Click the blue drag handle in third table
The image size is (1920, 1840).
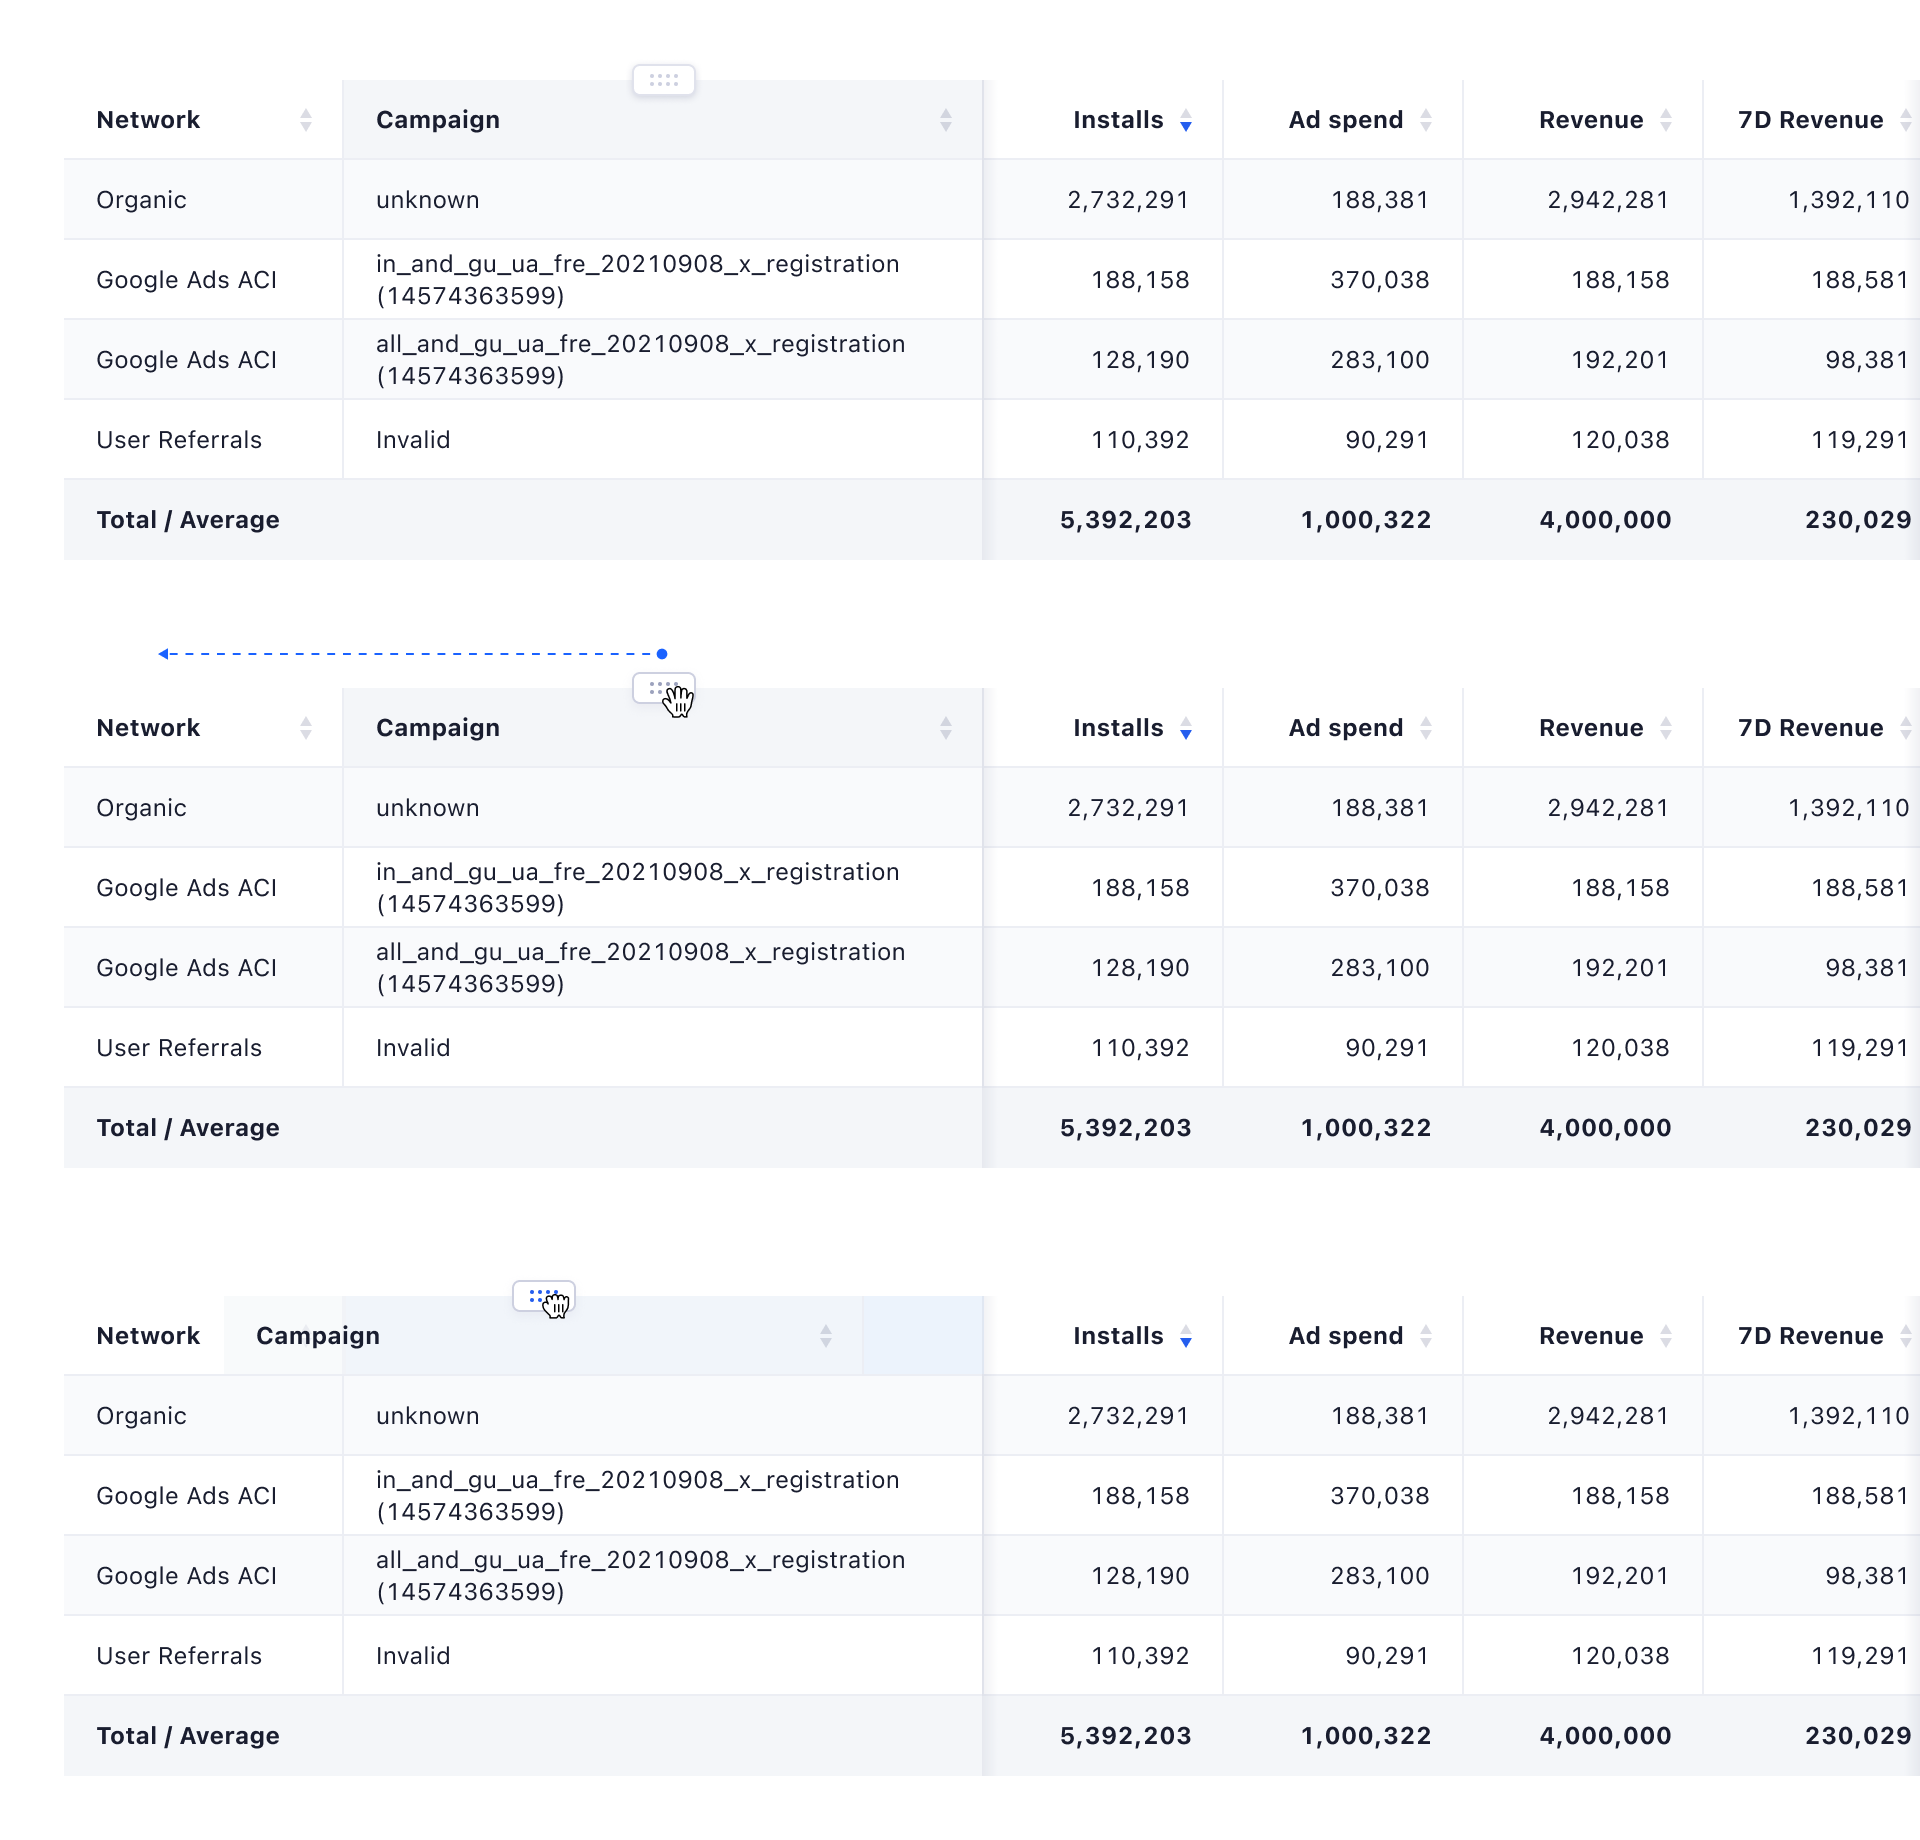544,1296
